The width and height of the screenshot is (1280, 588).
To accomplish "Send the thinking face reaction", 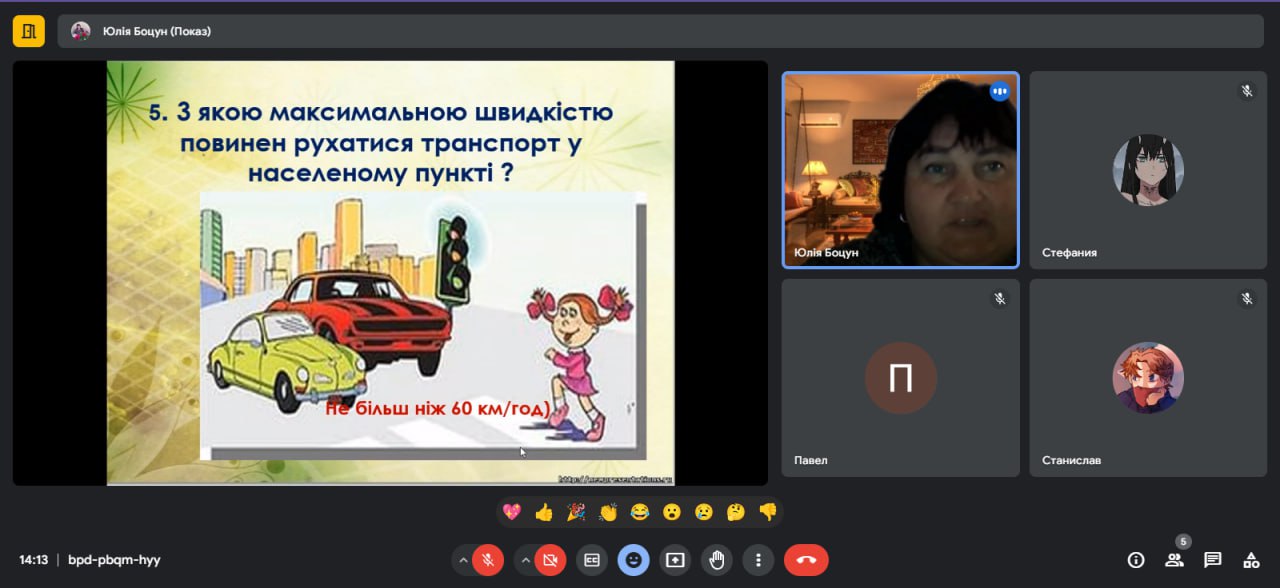I will (x=735, y=512).
